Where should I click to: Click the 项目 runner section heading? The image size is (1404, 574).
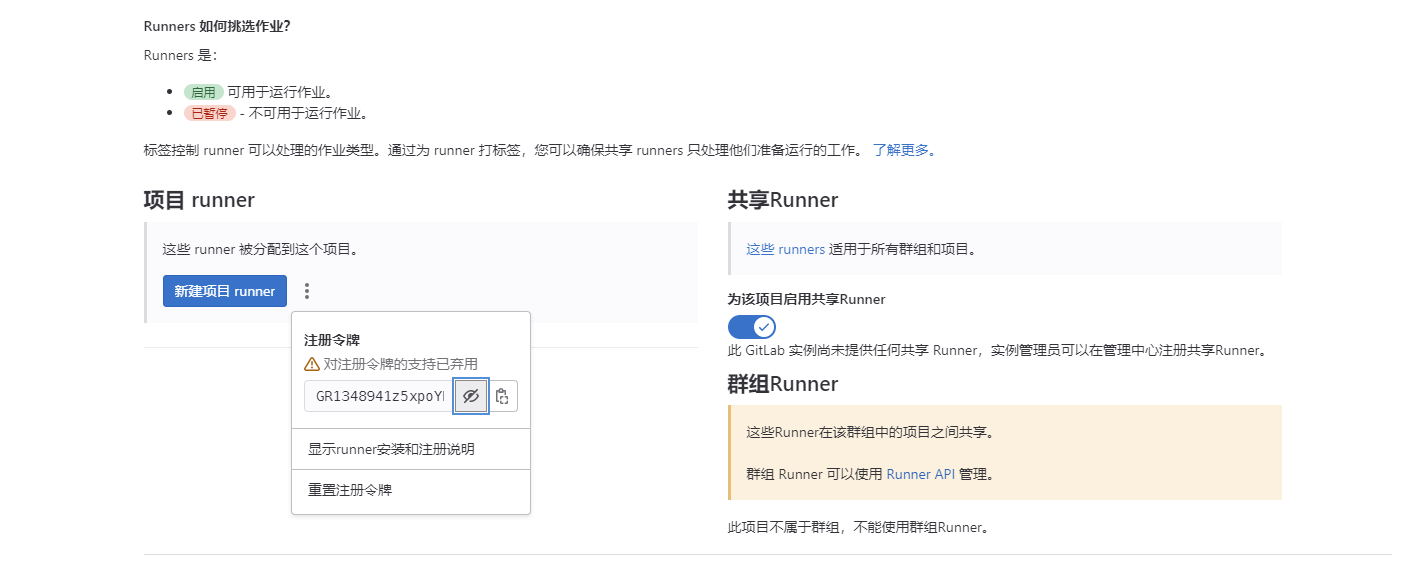199,200
